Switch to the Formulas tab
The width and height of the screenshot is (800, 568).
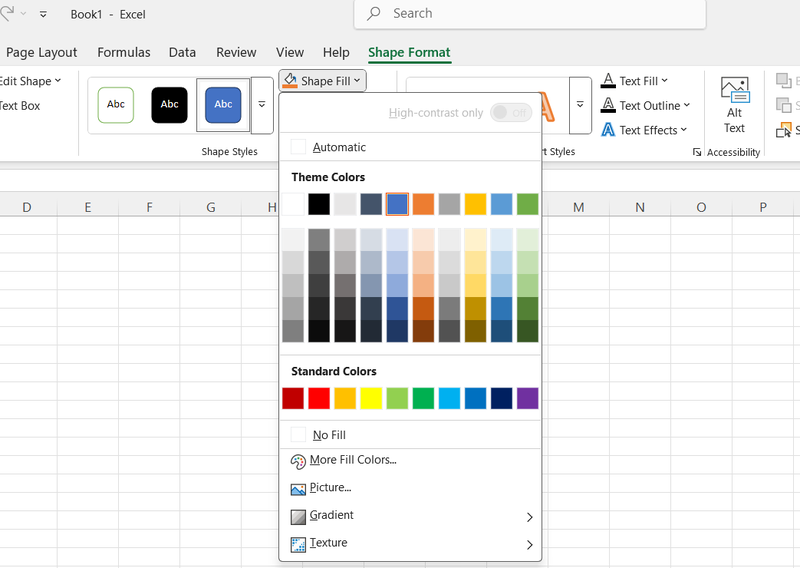(124, 53)
